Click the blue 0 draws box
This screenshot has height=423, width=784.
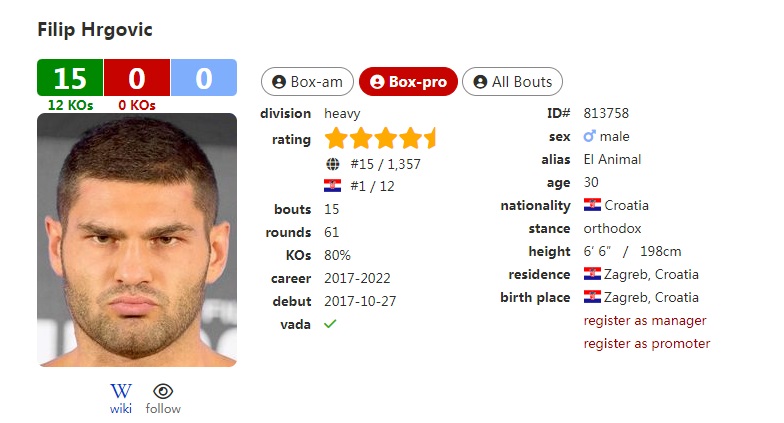tap(204, 78)
